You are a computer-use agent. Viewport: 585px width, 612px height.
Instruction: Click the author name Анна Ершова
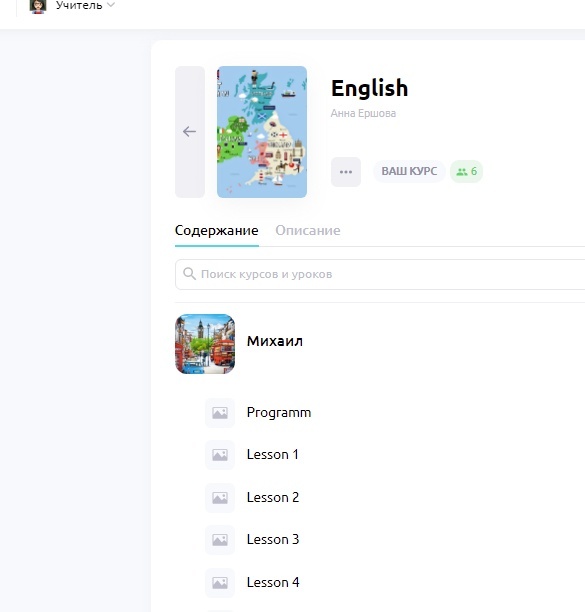363,113
